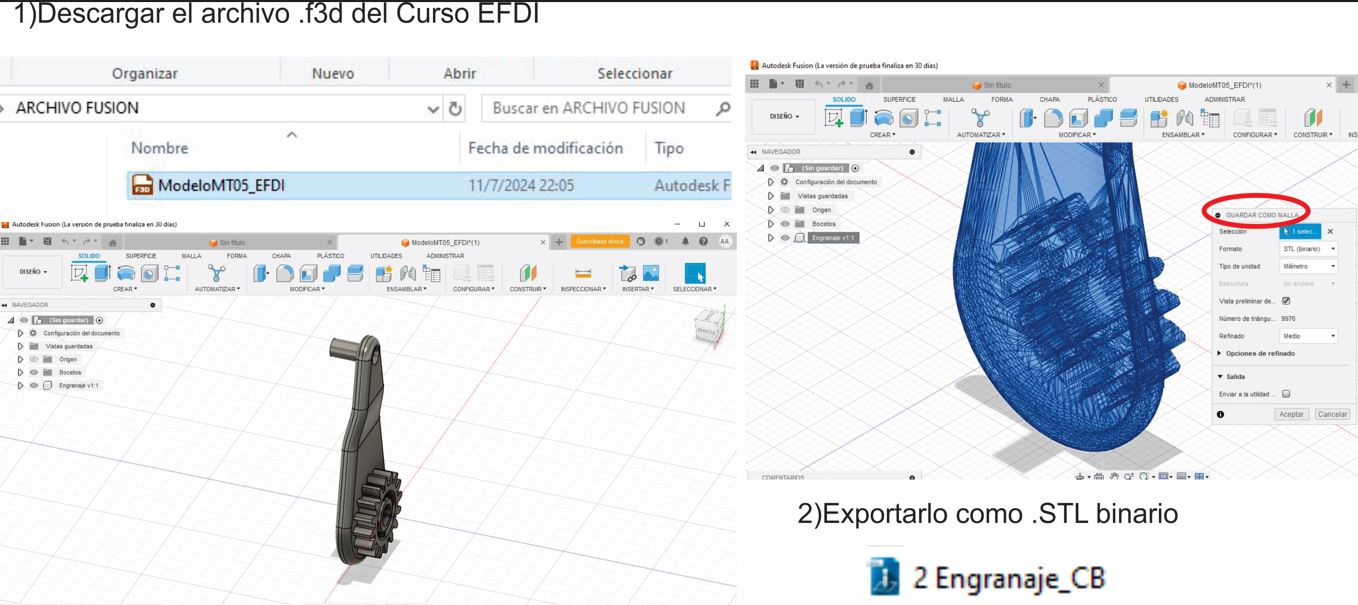Image resolution: width=1358 pixels, height=605 pixels.
Task: Enable the Enviar a la utilidad checkbox
Action: tap(1286, 394)
